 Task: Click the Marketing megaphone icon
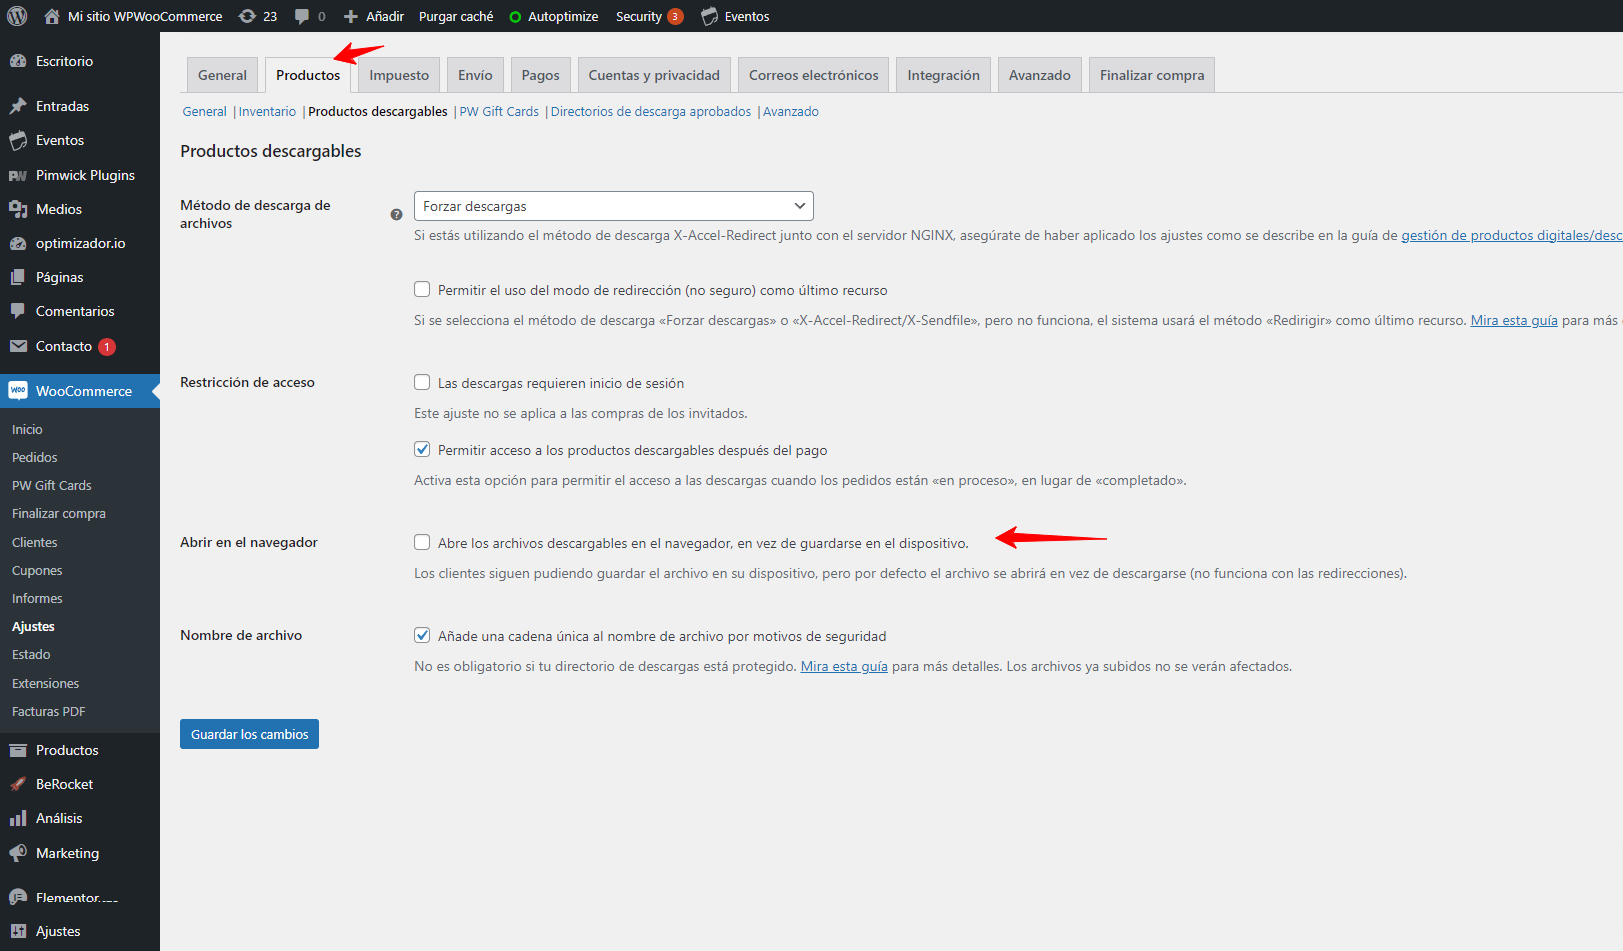coord(18,853)
